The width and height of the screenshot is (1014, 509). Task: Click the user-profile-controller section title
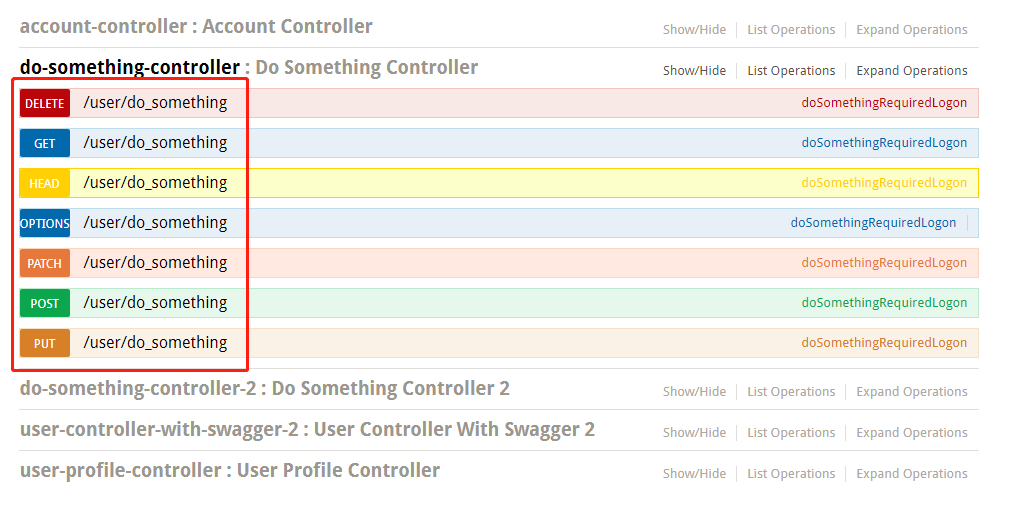pyautogui.click(x=230, y=470)
